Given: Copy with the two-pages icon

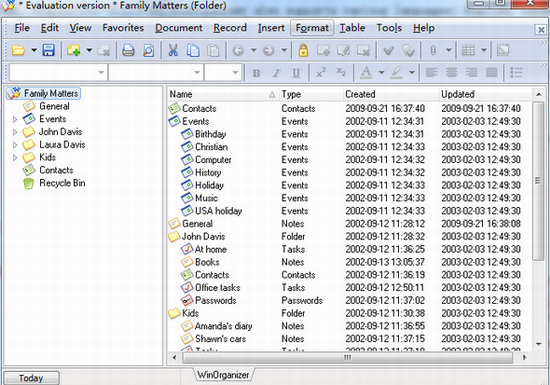Looking at the screenshot, I should click(x=193, y=50).
